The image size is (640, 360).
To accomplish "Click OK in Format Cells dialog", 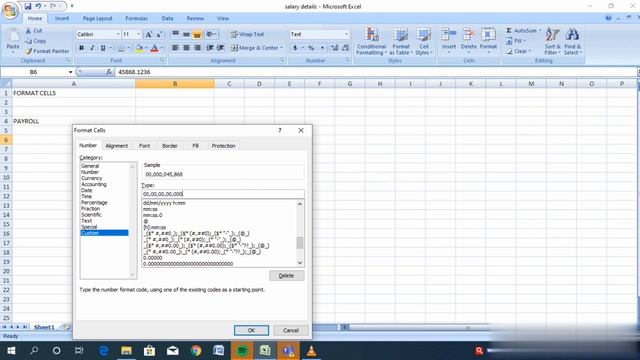I will click(251, 330).
